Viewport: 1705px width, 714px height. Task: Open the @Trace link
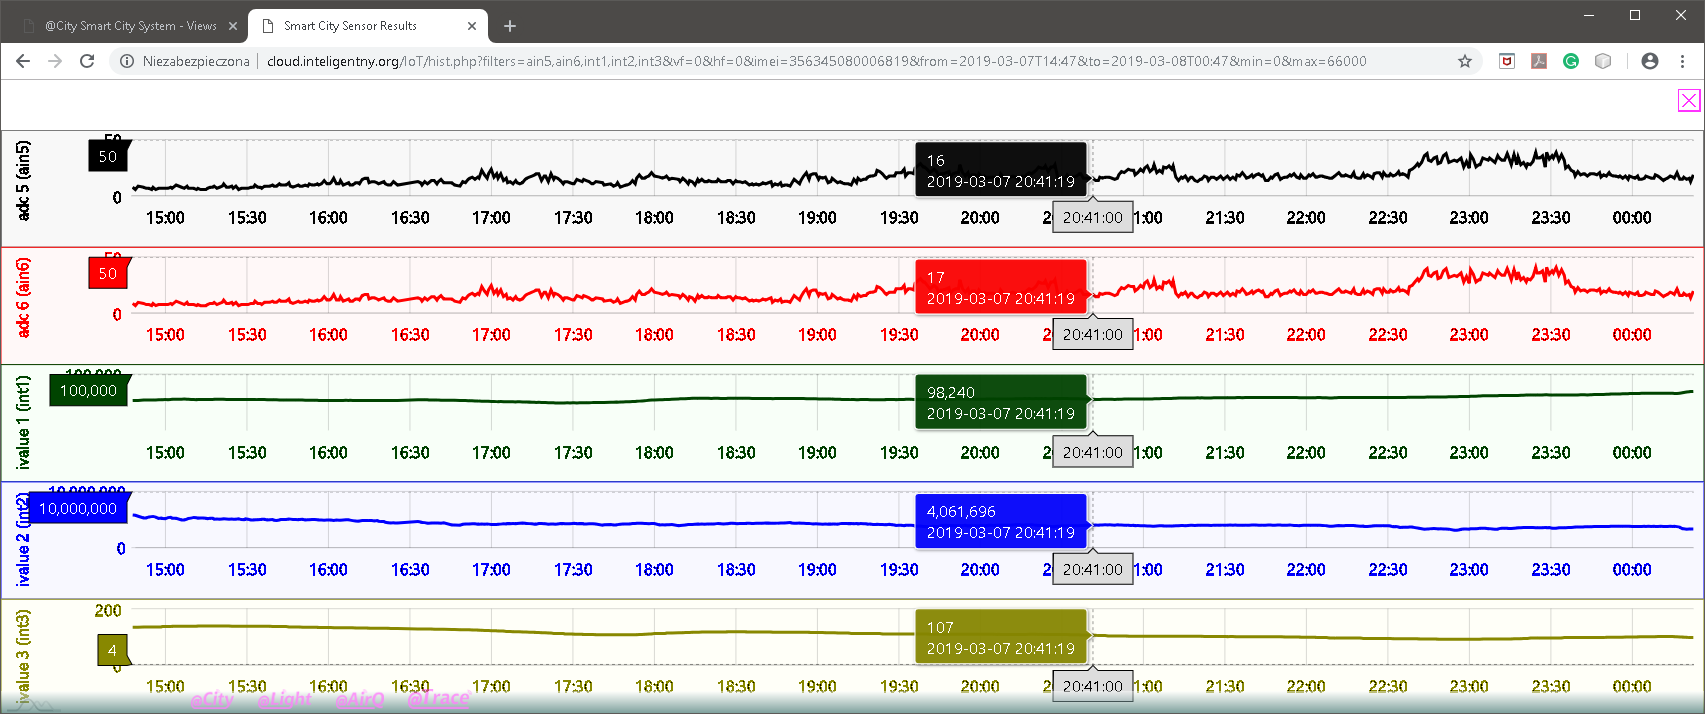(x=438, y=699)
